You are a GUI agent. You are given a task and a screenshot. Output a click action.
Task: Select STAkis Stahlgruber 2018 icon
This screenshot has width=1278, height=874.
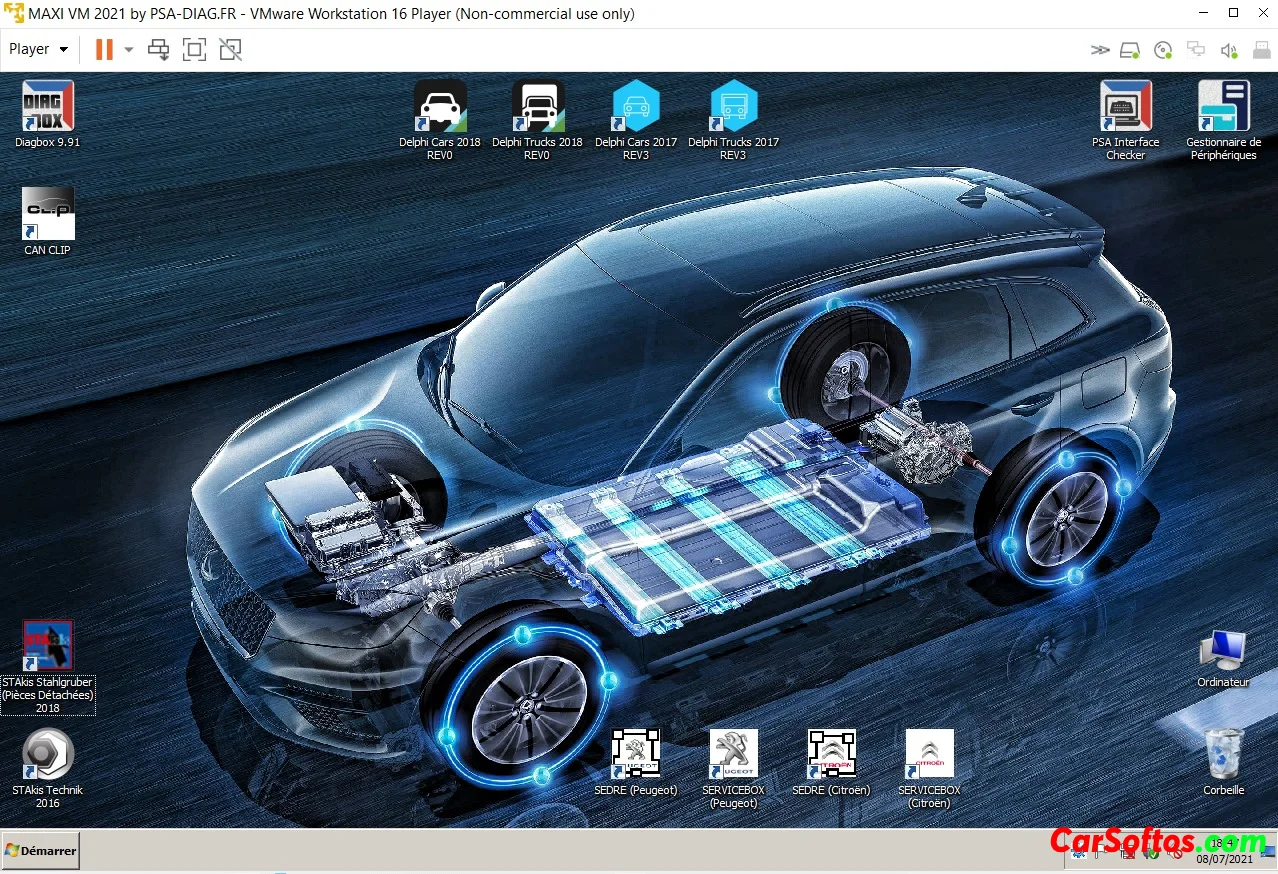coord(47,646)
